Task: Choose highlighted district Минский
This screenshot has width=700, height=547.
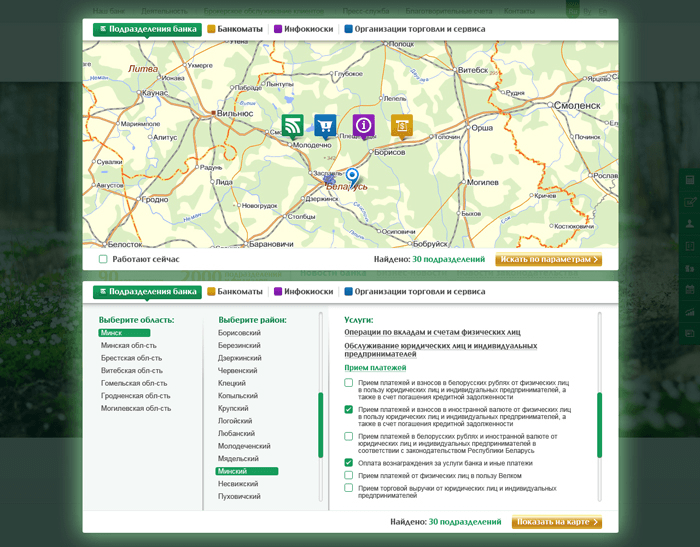Action: pyautogui.click(x=247, y=471)
